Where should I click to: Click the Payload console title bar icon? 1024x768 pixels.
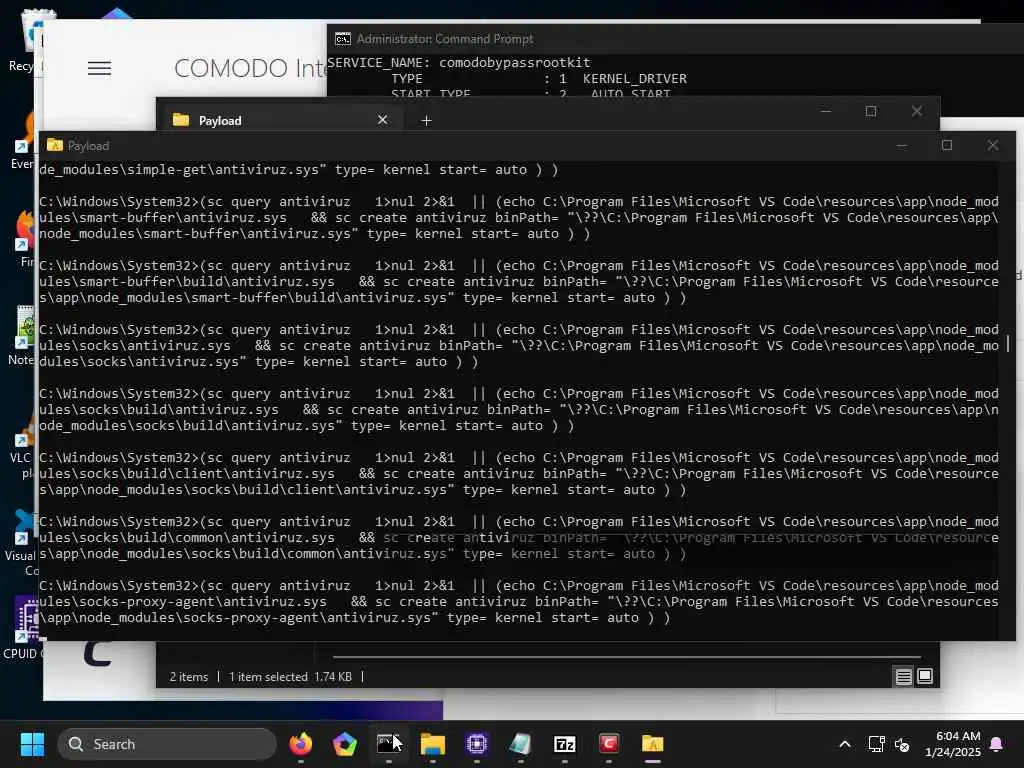pyautogui.click(x=55, y=145)
